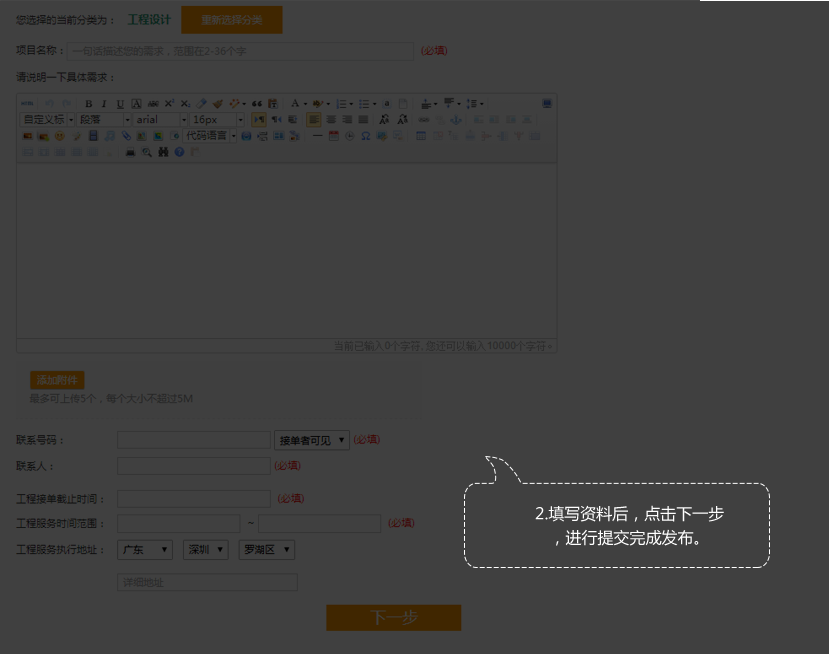The height and width of the screenshot is (654, 829).
Task: Click the 项目名称 input field
Action: coord(240,51)
